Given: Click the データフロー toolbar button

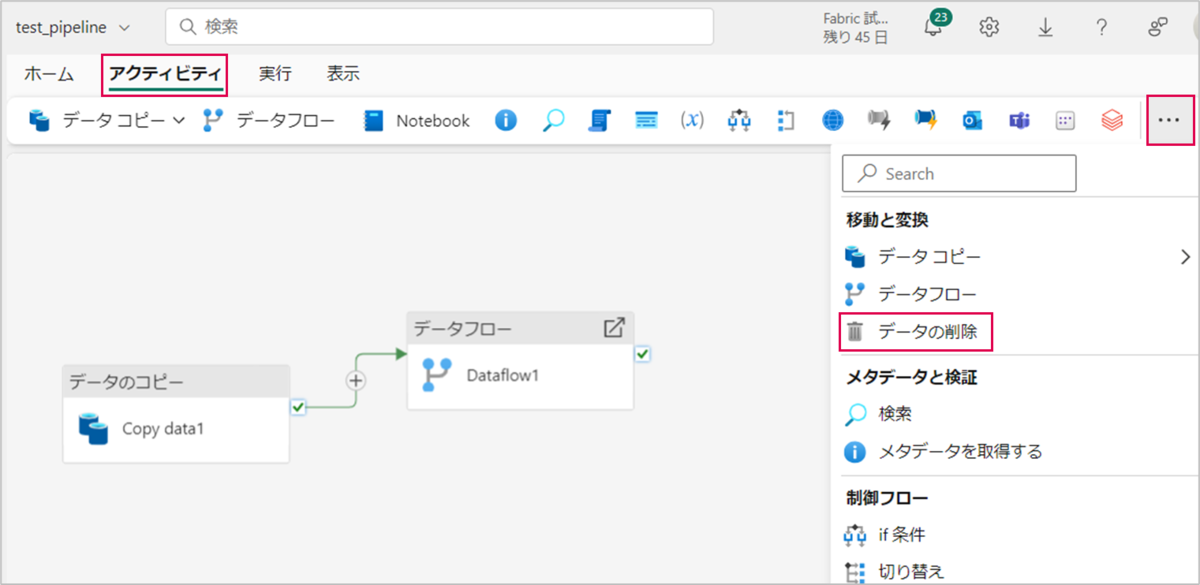Looking at the screenshot, I should (268, 121).
